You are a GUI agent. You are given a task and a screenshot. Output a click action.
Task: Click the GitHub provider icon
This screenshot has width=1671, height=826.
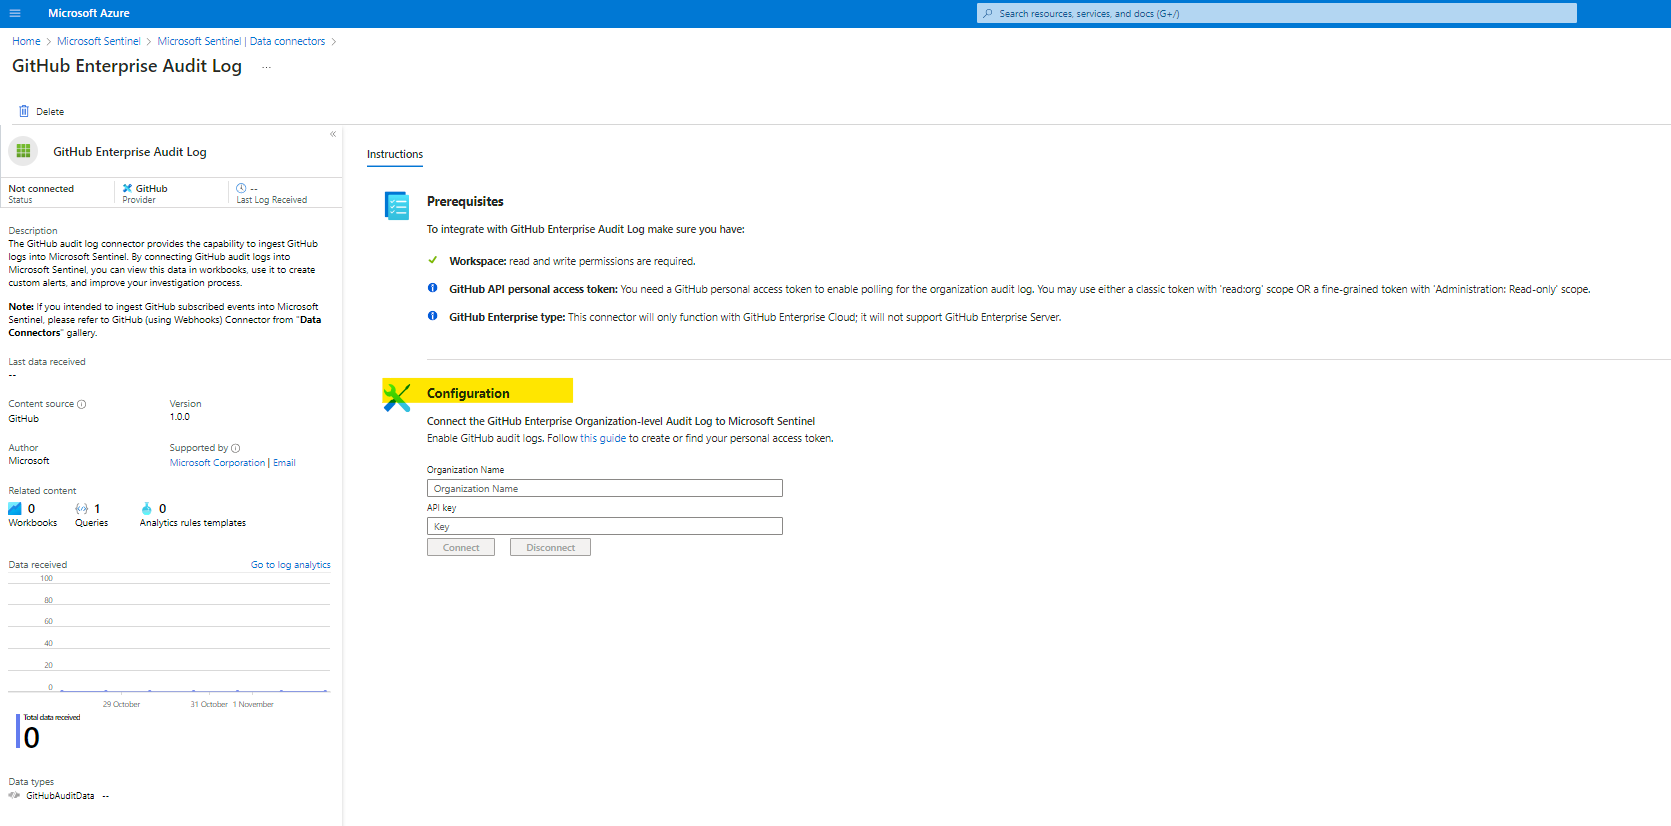[127, 188]
